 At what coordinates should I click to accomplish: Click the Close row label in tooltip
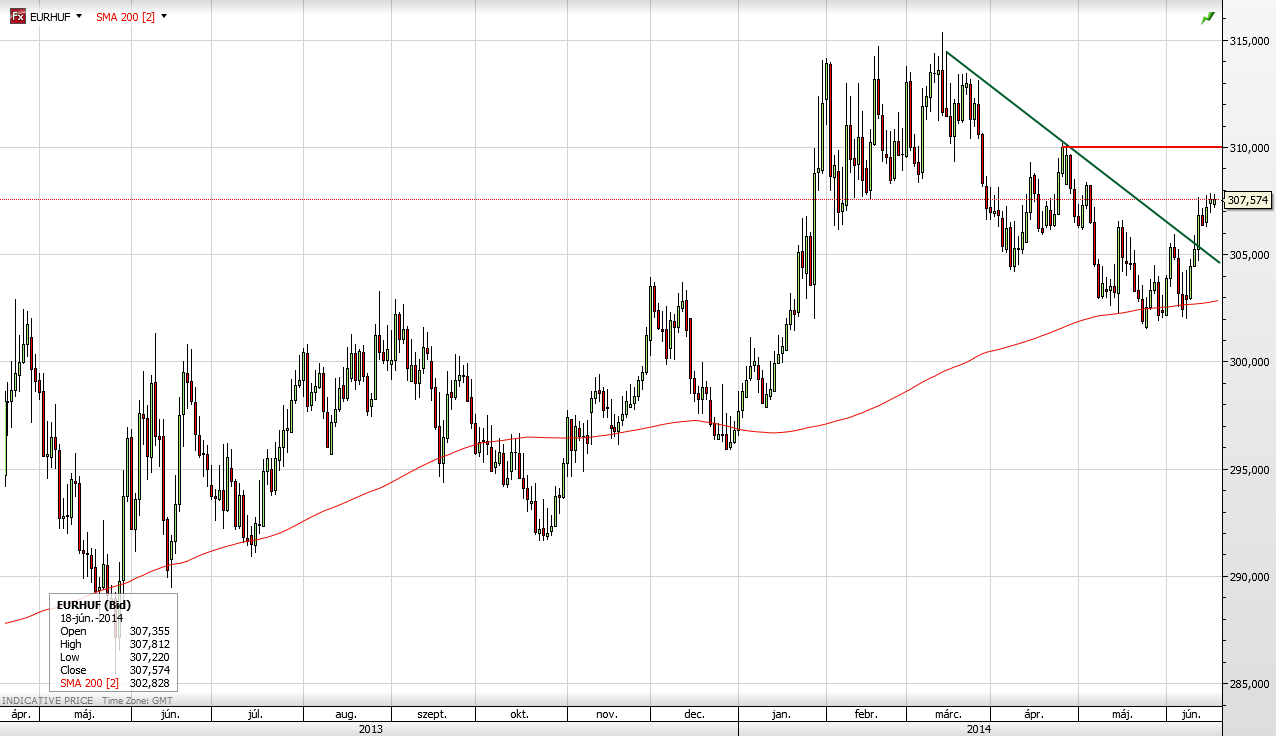click(73, 670)
